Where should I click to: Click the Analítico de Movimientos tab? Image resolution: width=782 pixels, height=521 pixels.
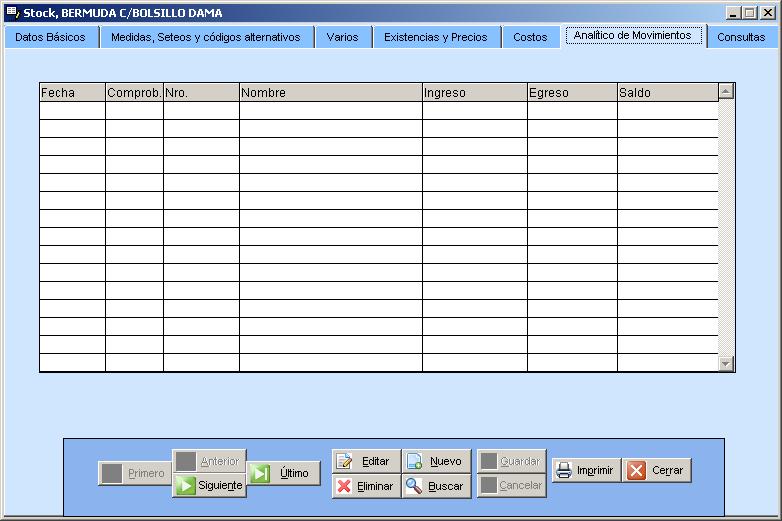pyautogui.click(x=632, y=35)
